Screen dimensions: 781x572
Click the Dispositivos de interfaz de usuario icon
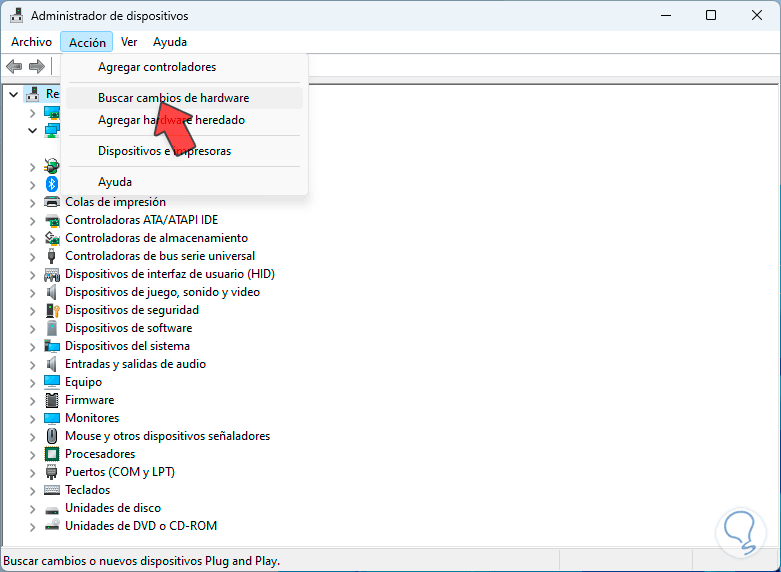click(52, 274)
